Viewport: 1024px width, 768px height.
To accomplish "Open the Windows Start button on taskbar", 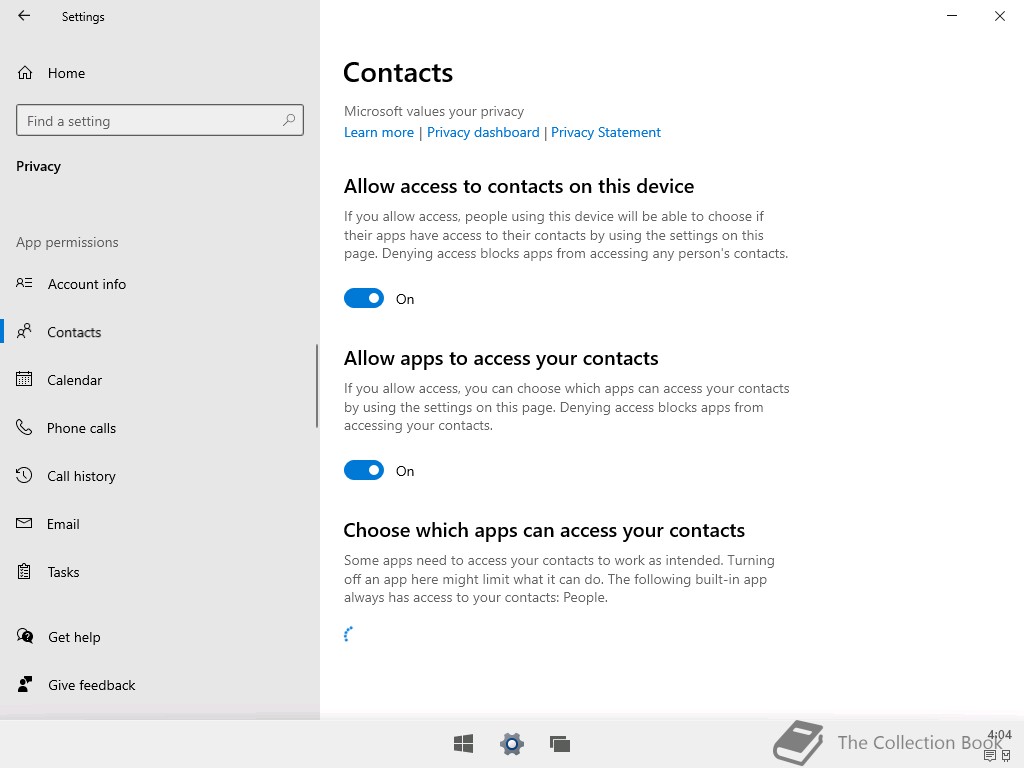I will (x=464, y=744).
